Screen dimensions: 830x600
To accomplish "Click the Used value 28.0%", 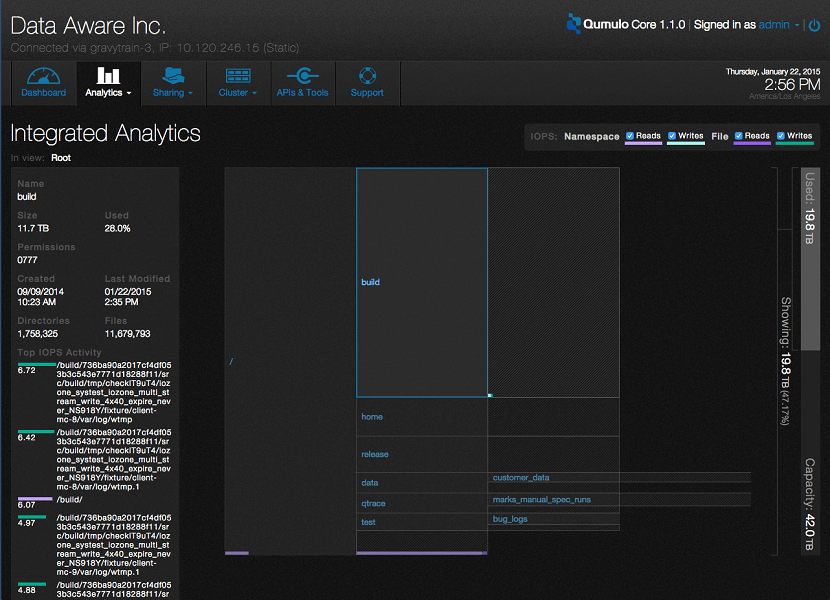I will [x=118, y=228].
